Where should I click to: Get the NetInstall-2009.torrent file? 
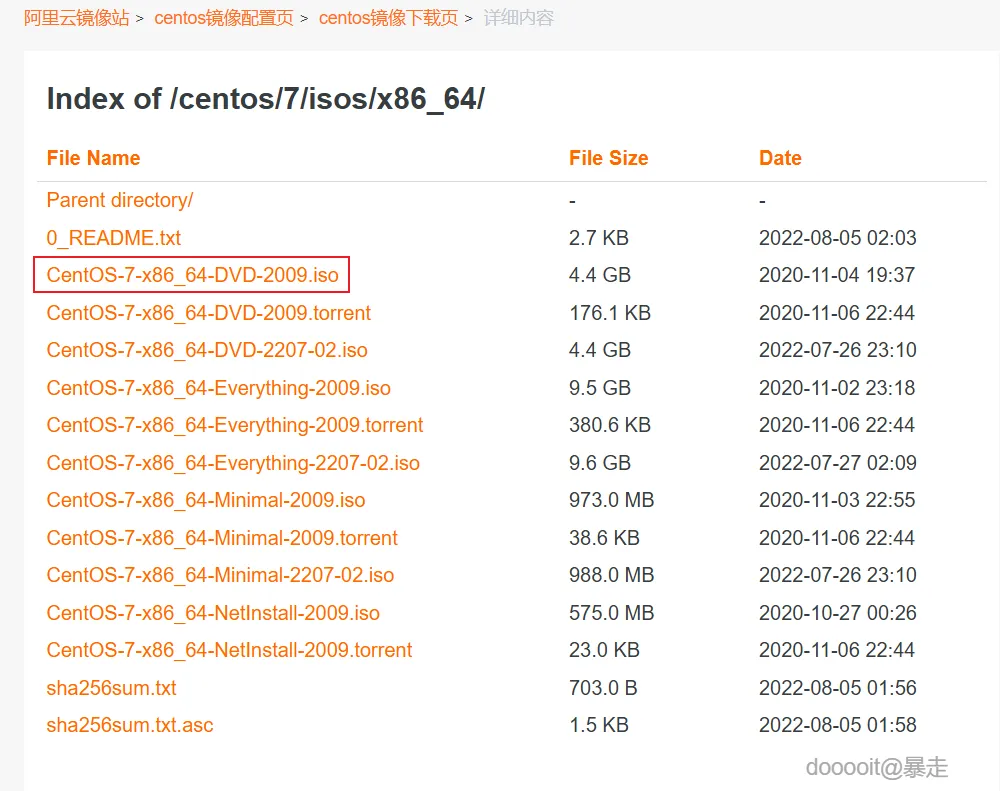pyautogui.click(x=229, y=650)
